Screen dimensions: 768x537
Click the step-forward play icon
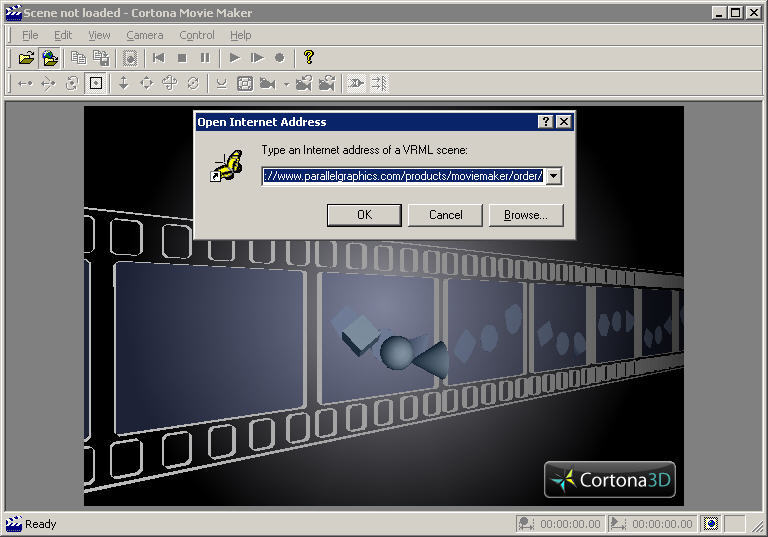tap(257, 58)
